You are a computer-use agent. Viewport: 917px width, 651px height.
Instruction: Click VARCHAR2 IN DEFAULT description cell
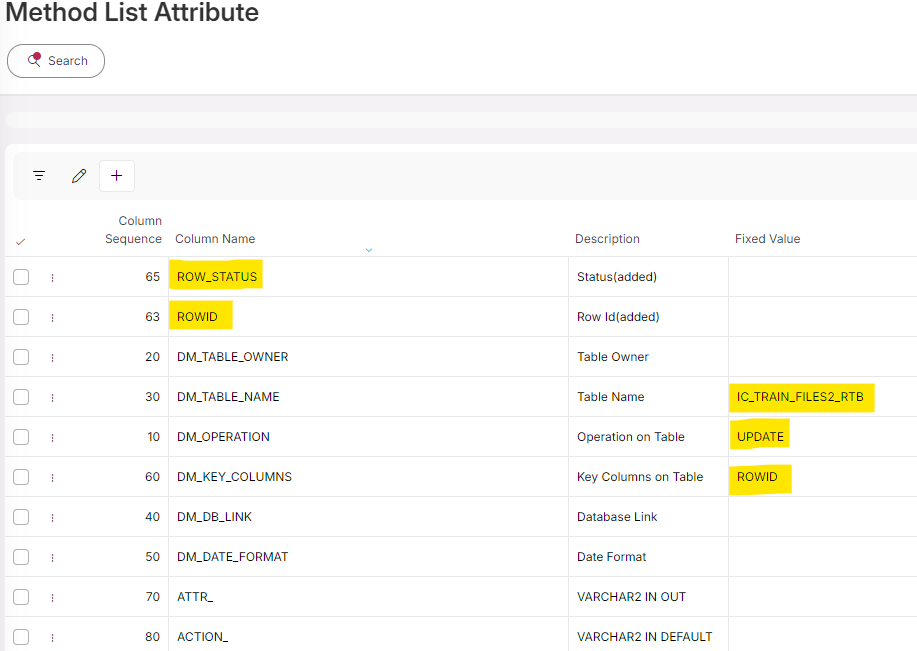[x=649, y=636]
